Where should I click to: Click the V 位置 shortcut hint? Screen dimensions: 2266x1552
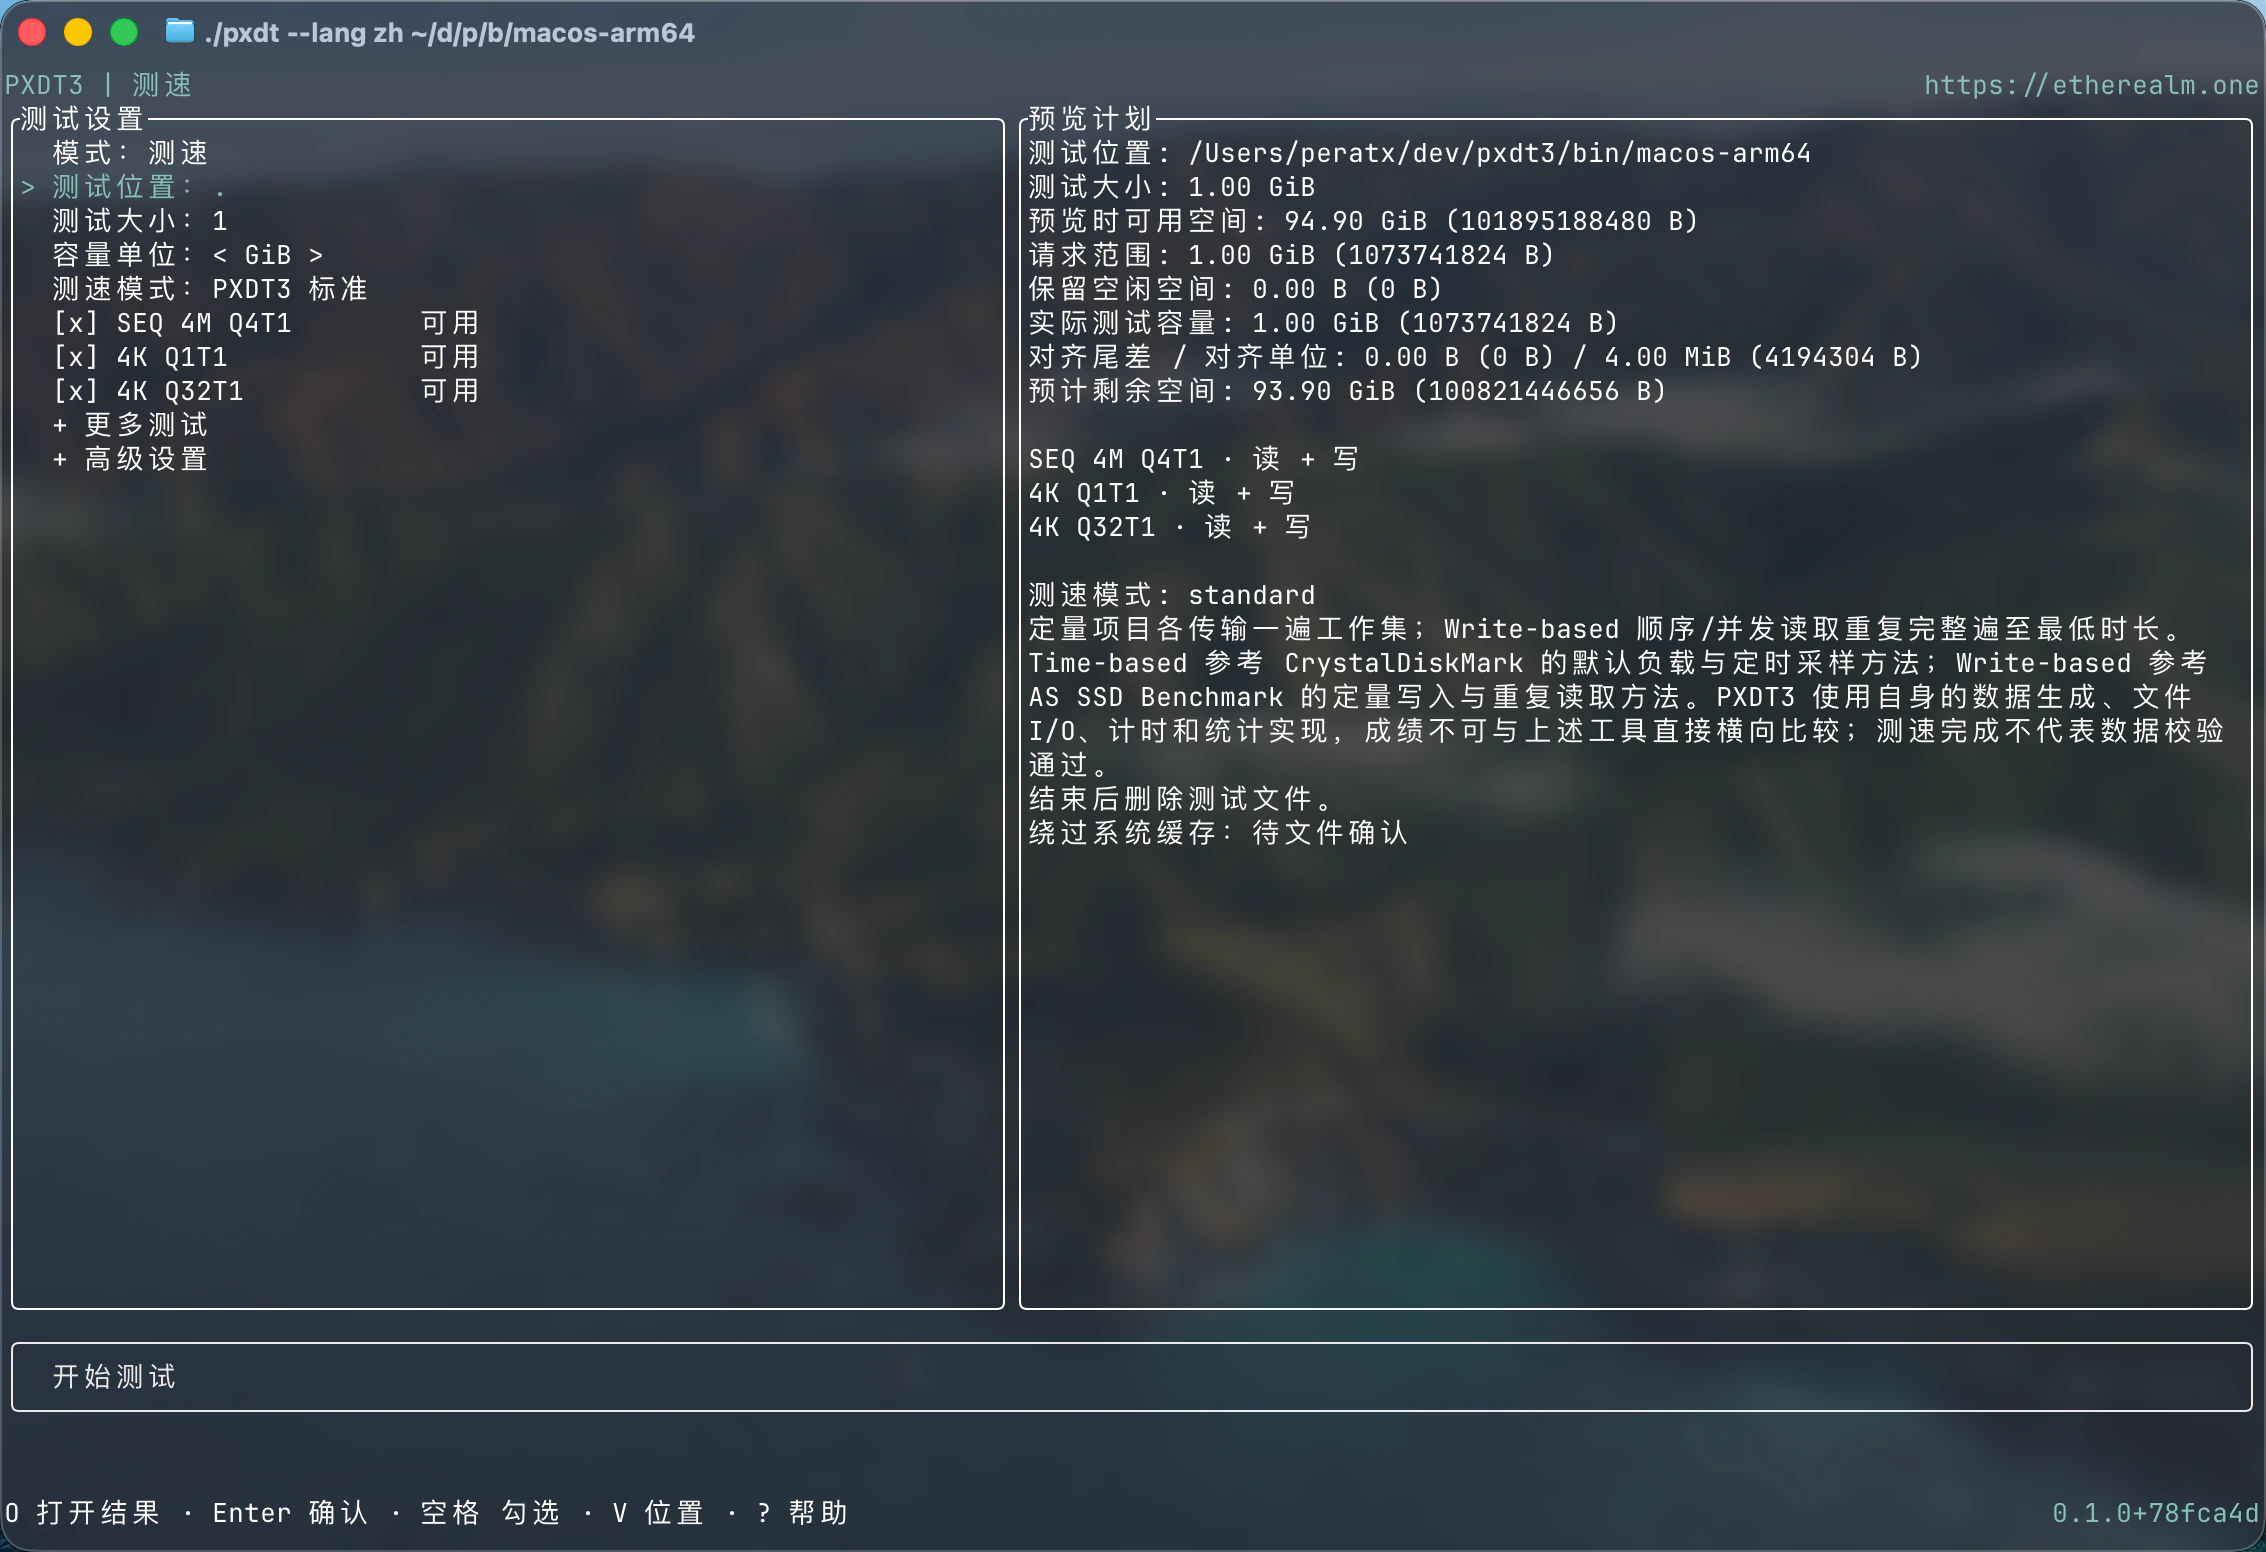coord(658,1513)
